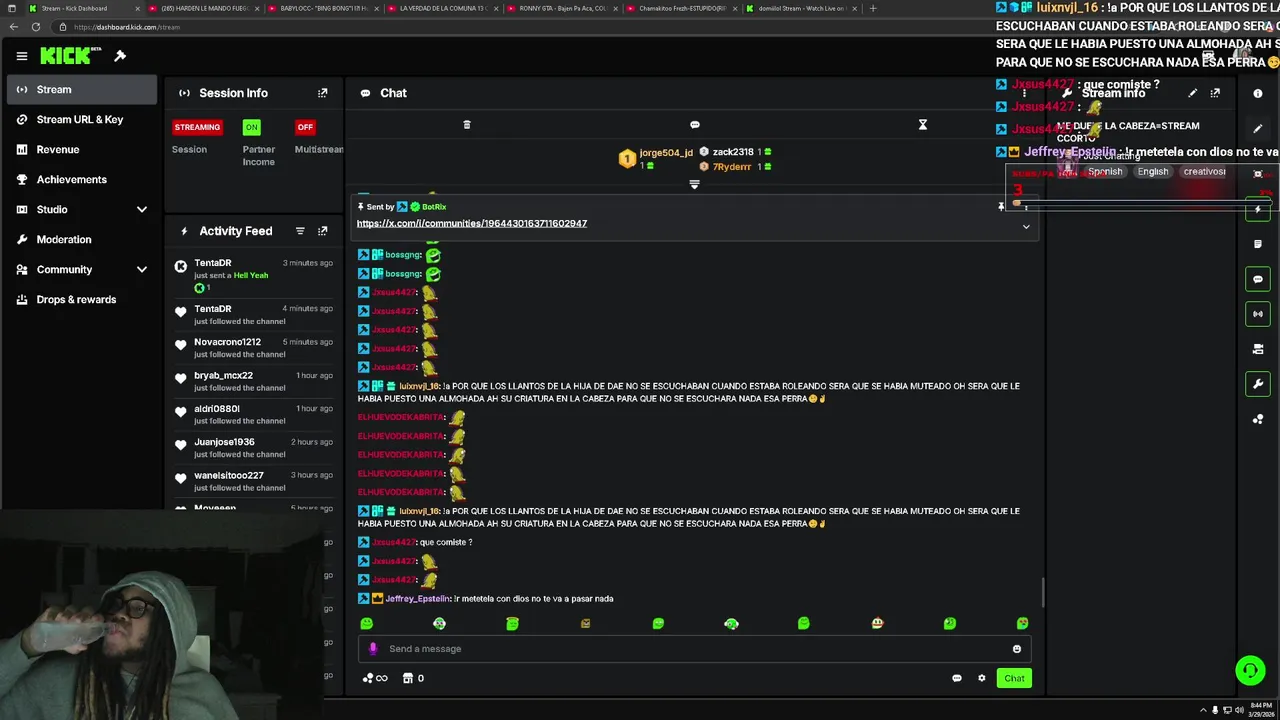Click the trash icon in chat toolbar
Viewport: 1280px width, 720px height.
(x=466, y=125)
